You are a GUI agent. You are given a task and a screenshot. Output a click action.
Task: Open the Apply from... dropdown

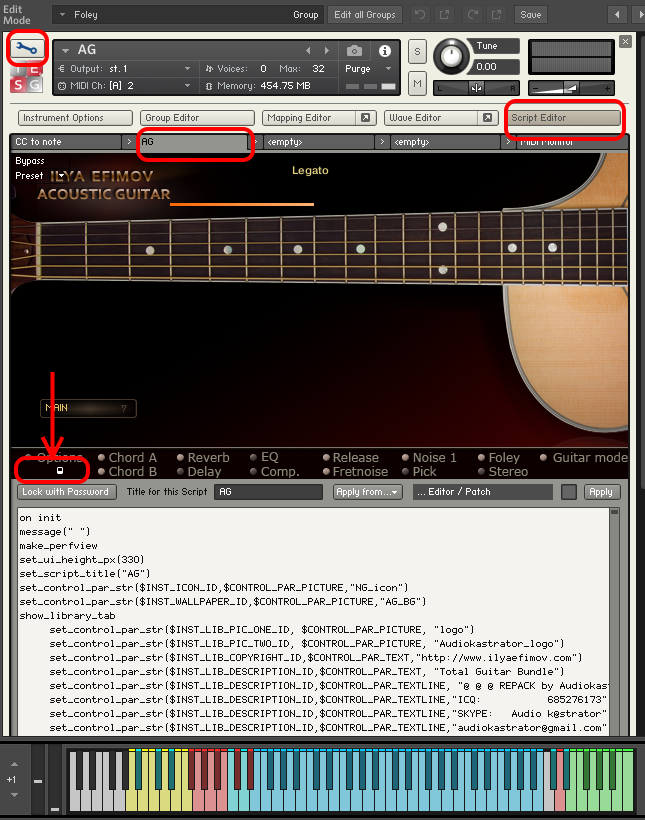tap(367, 492)
